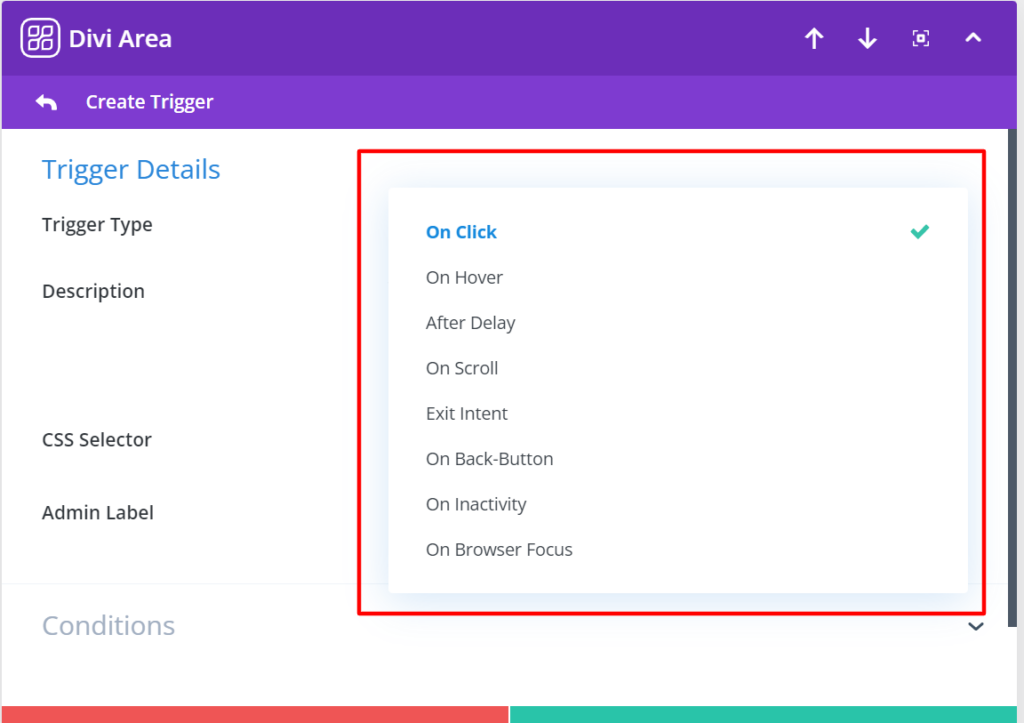Viewport: 1024px width, 723px height.
Task: Move module up with the up arrow
Action: tap(814, 39)
